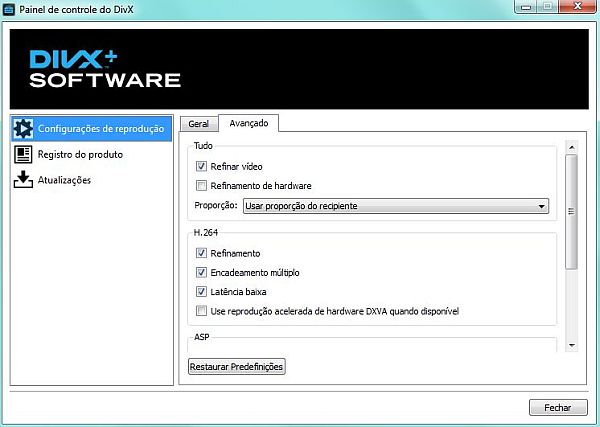Click the product registration document icon
This screenshot has height=427, width=600.
point(23,155)
